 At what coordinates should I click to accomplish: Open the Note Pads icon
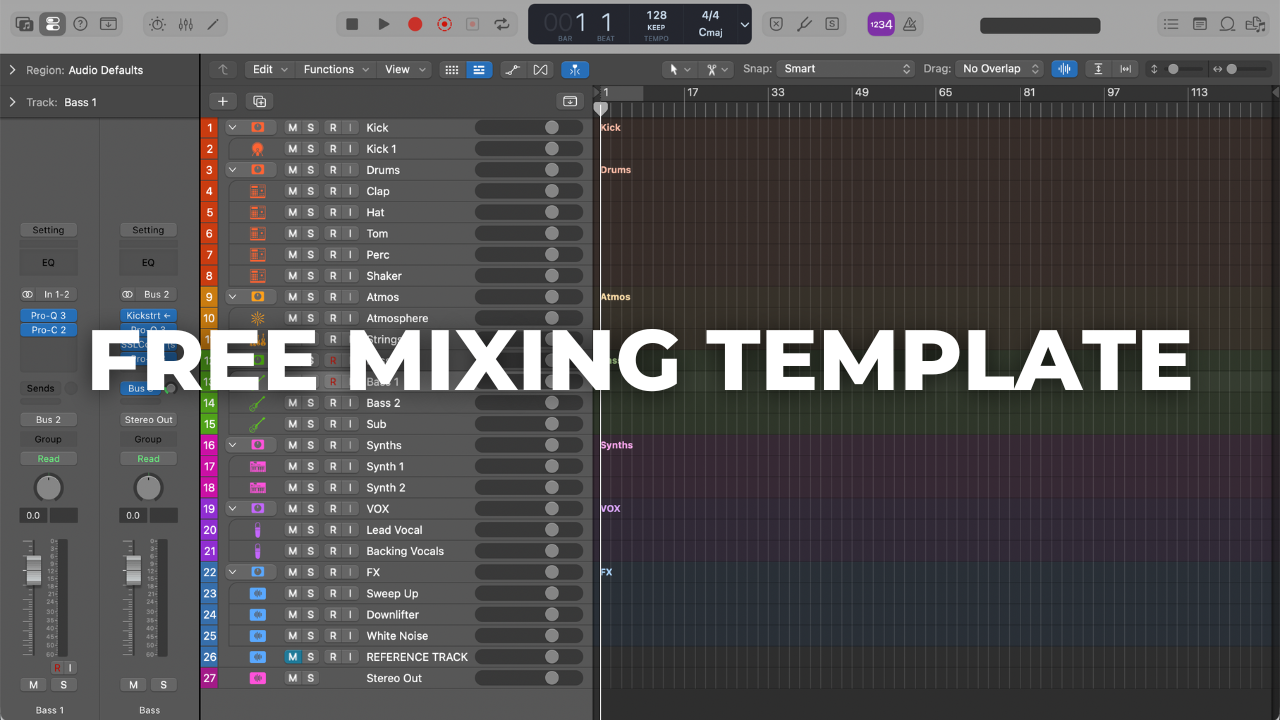1199,23
